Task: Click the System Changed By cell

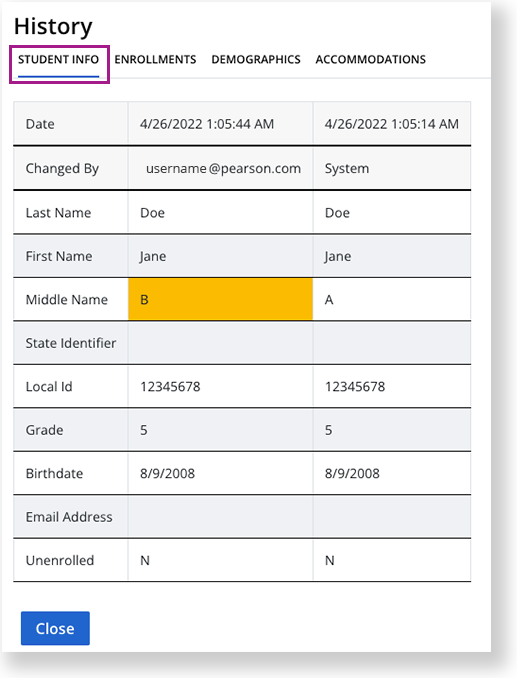Action: pyautogui.click(x=392, y=168)
